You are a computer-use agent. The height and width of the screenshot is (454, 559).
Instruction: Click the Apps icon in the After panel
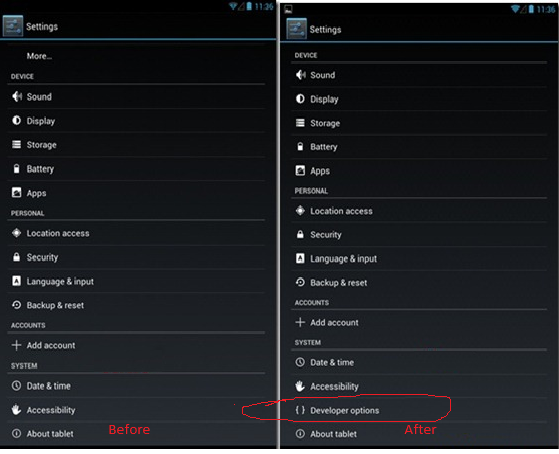point(300,170)
